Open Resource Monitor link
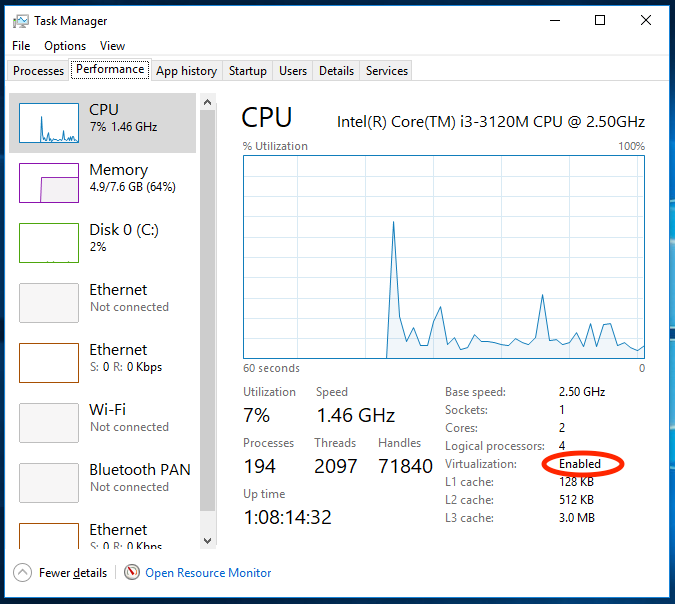The width and height of the screenshot is (675, 604). [208, 573]
